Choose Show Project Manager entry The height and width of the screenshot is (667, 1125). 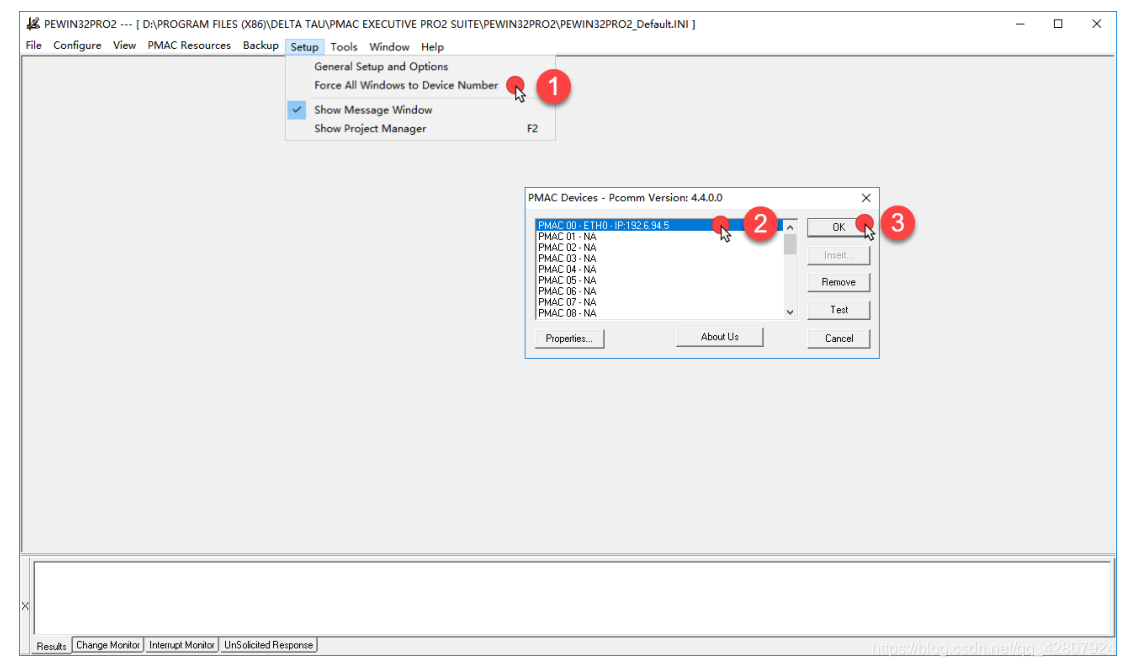coord(420,128)
